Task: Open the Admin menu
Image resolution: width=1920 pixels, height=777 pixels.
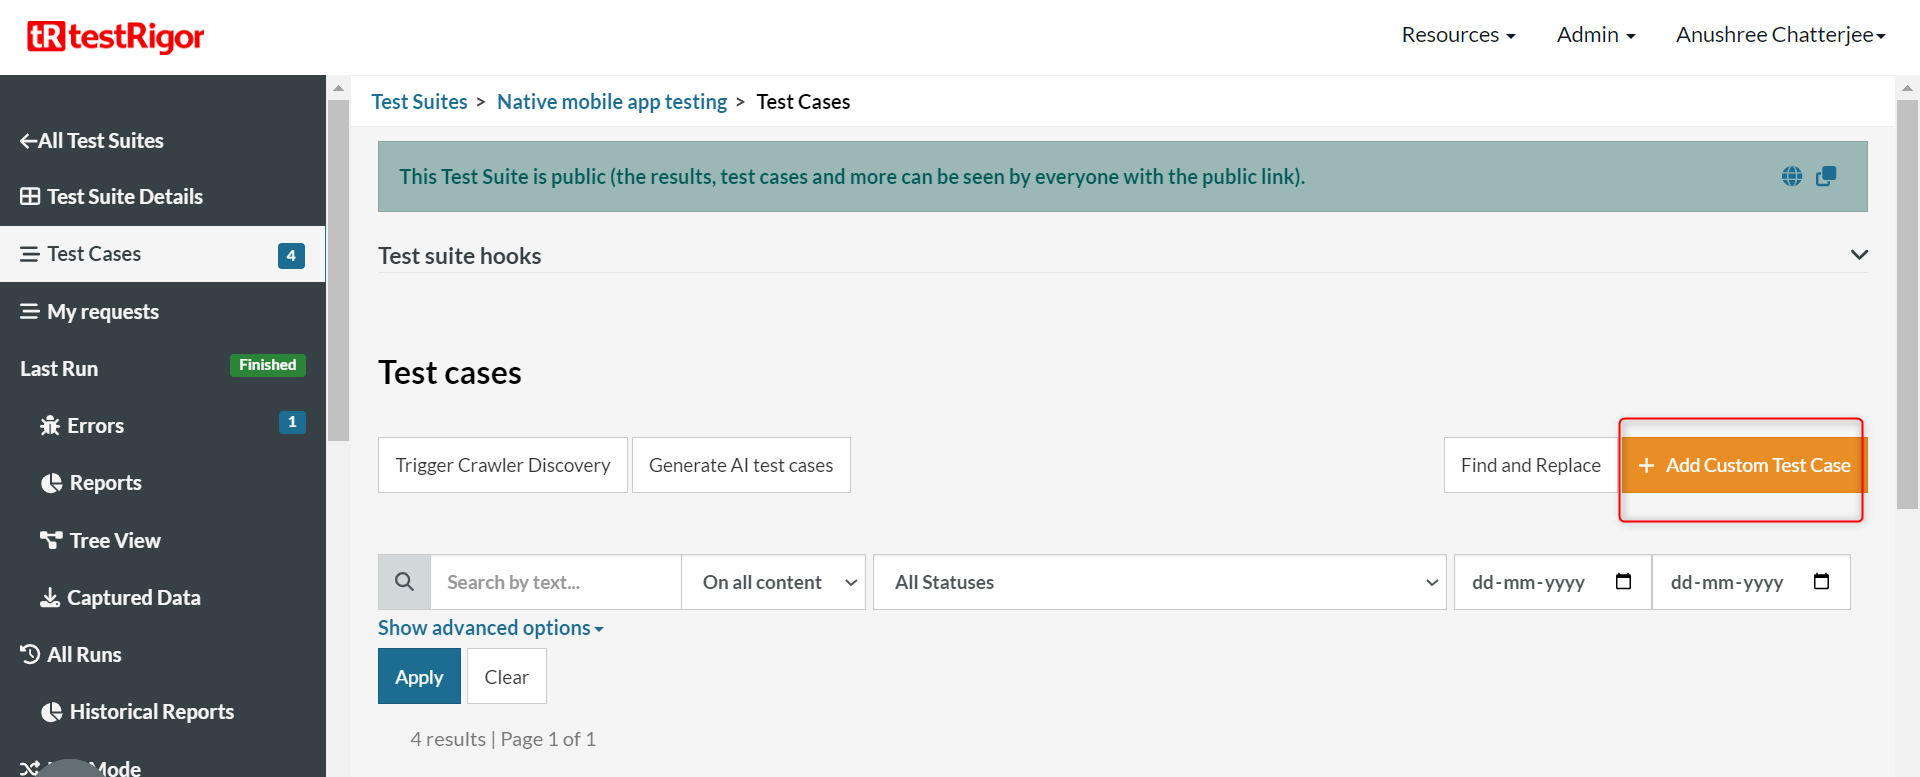Action: click(x=1595, y=35)
